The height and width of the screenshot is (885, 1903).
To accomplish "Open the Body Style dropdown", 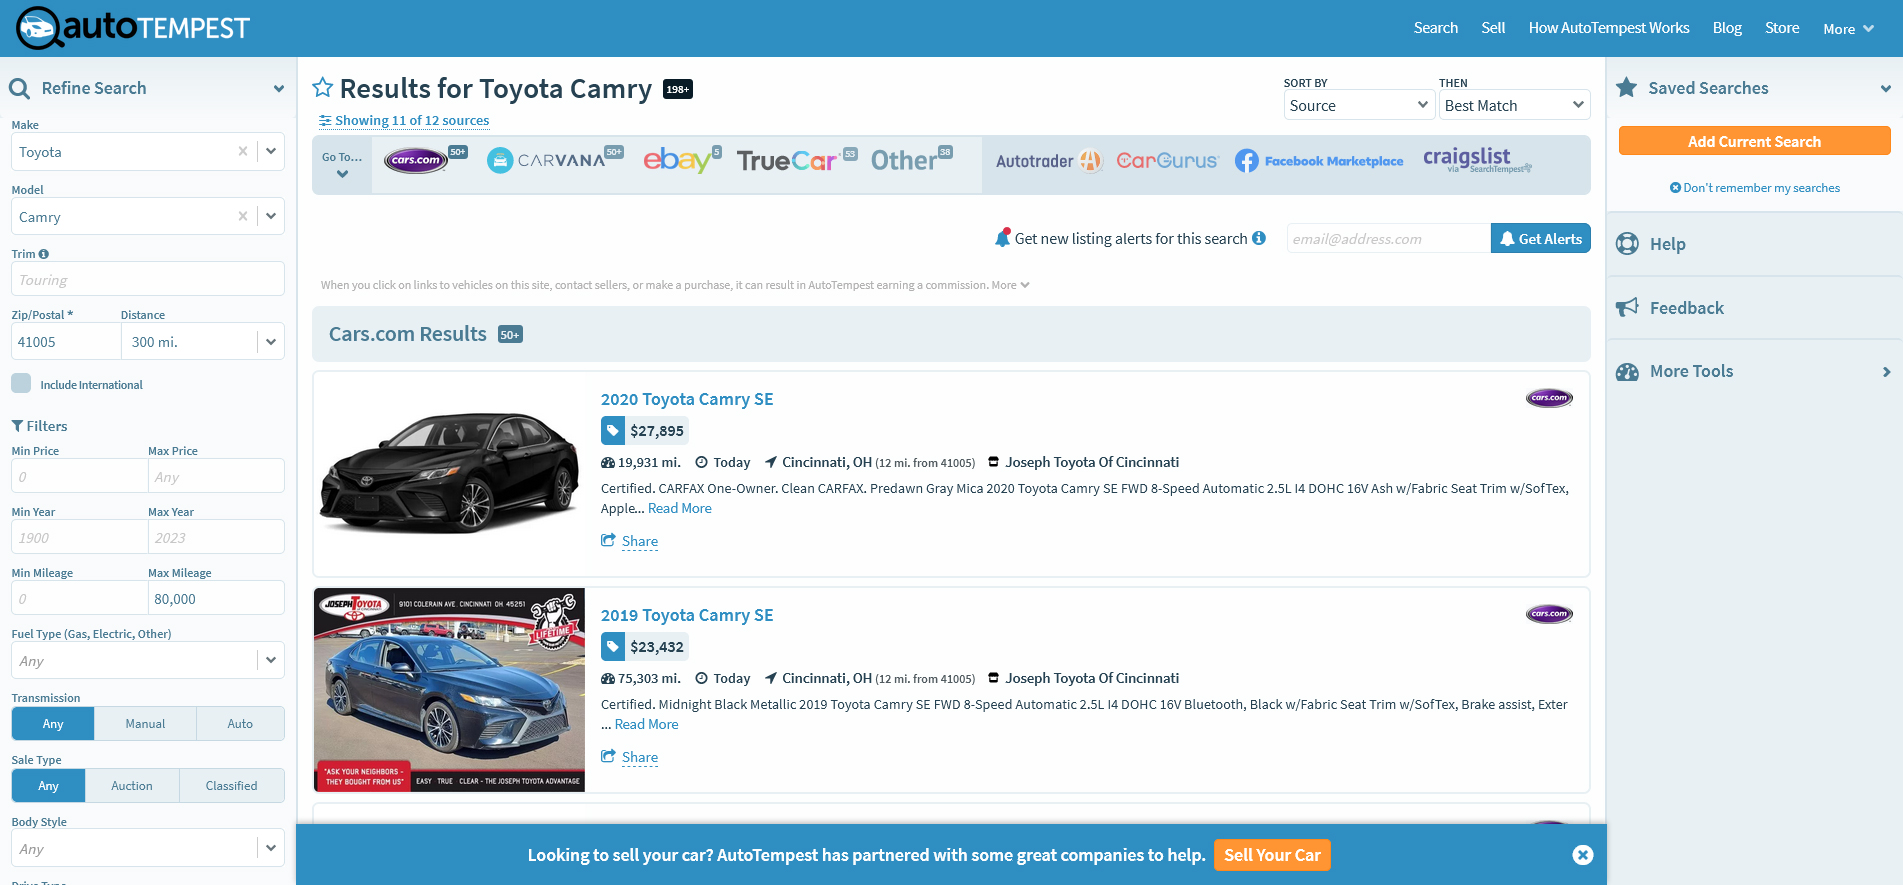I will coord(271,848).
